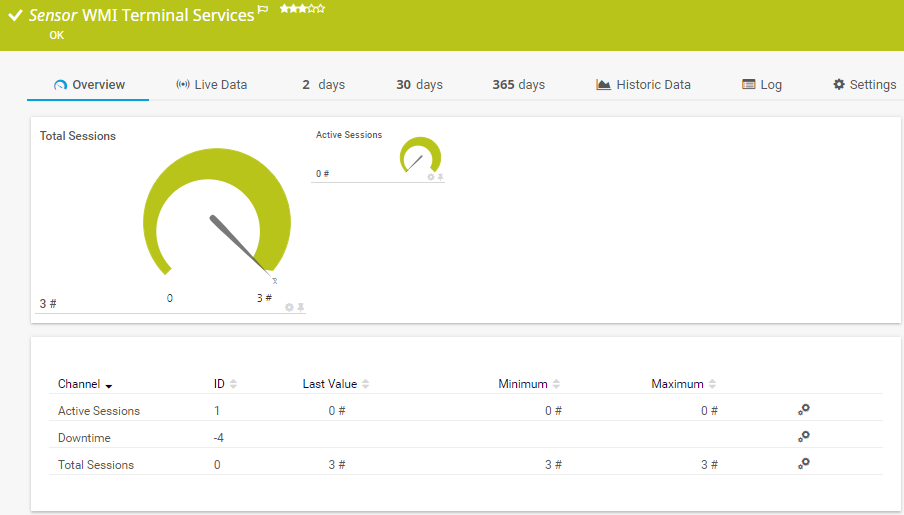Pin the Total Sessions gauge
Image resolution: width=904 pixels, height=515 pixels.
tap(300, 307)
